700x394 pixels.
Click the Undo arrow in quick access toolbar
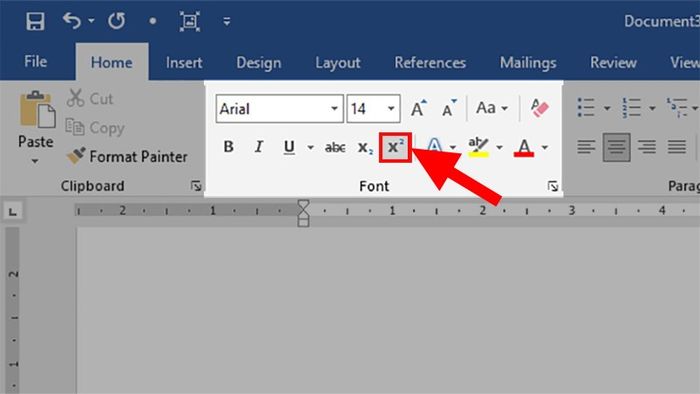[x=72, y=21]
